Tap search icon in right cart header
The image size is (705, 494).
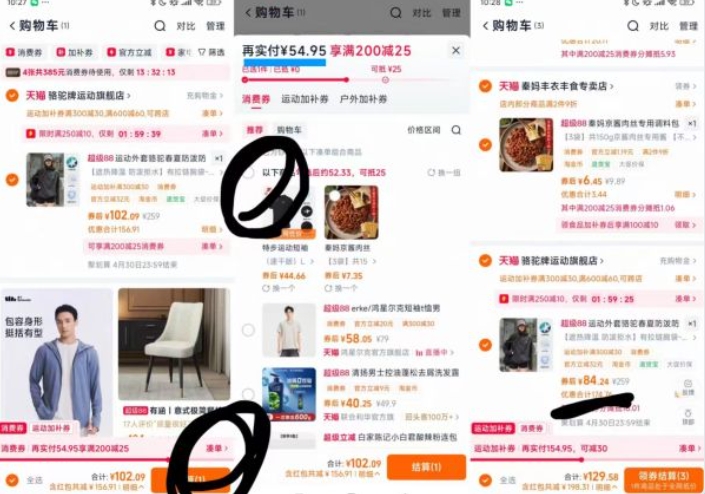pyautogui.click(x=633, y=26)
